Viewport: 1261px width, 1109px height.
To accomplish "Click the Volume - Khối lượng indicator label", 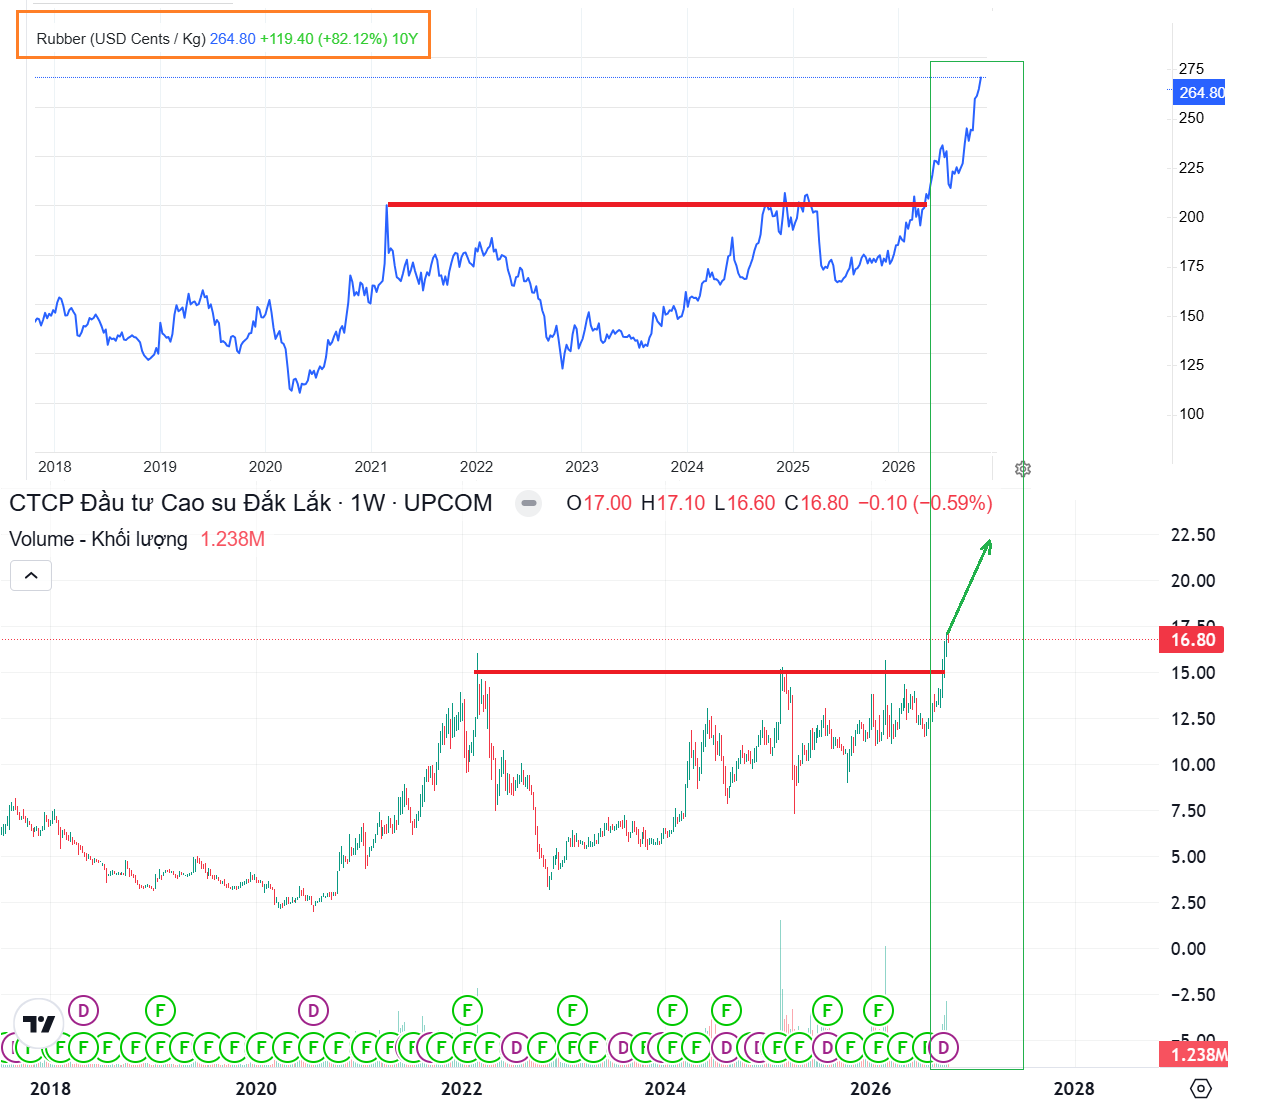I will 98,539.
